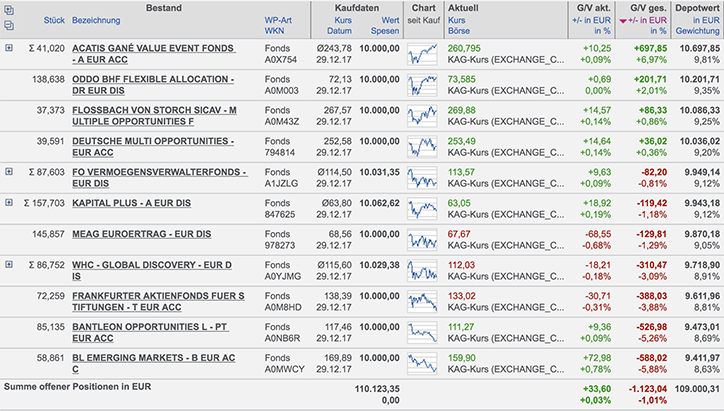Sort by Spesen column header
Viewport: 724px width, 411px height.
click(x=385, y=31)
